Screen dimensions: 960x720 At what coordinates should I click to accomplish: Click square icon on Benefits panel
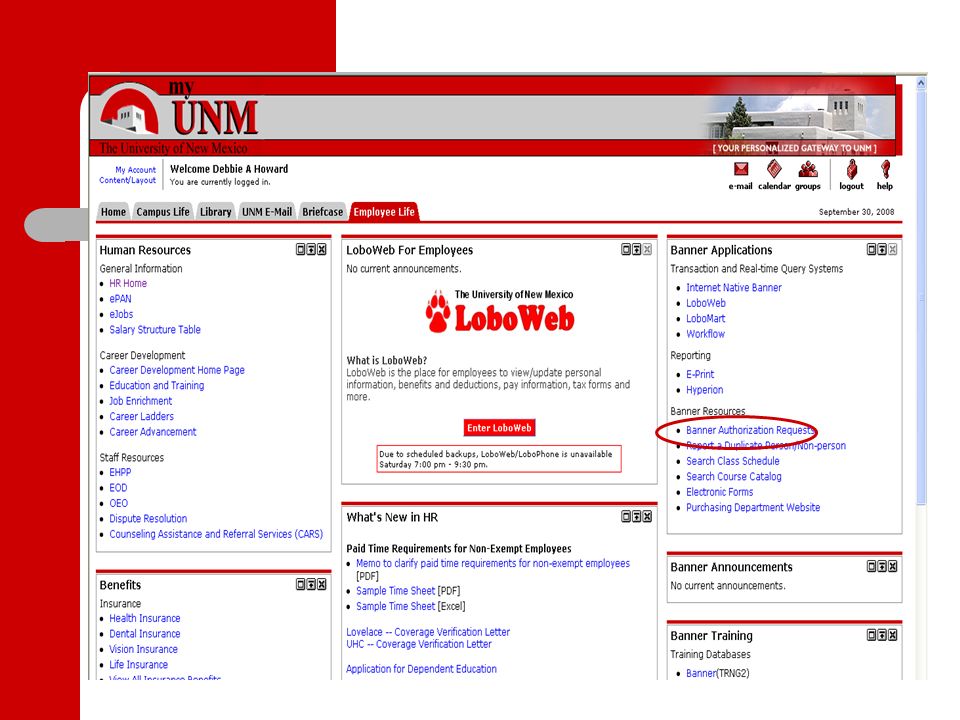pos(301,584)
